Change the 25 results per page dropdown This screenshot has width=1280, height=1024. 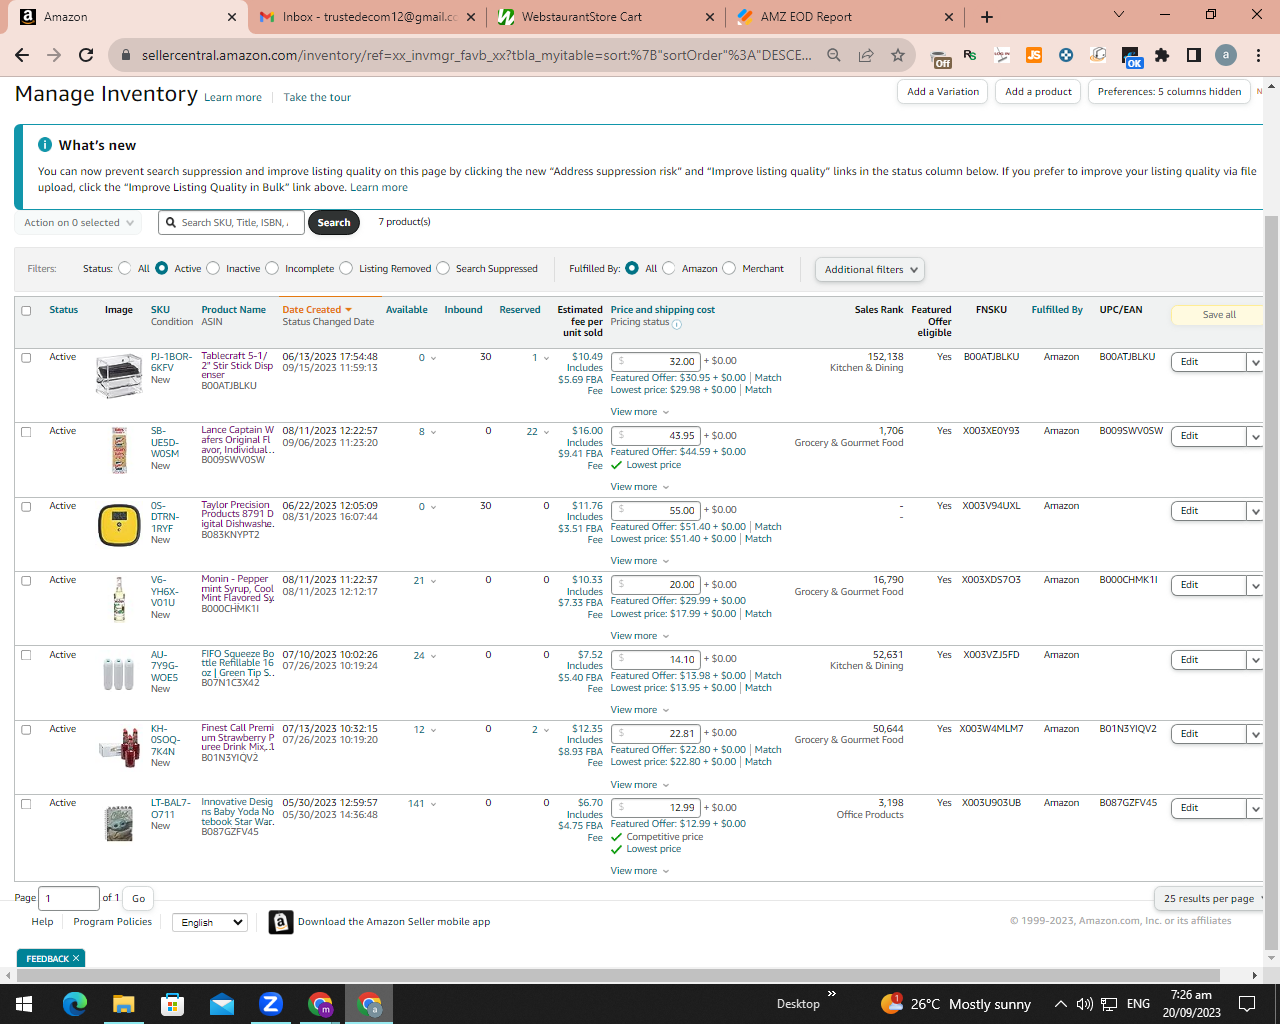tap(1209, 898)
